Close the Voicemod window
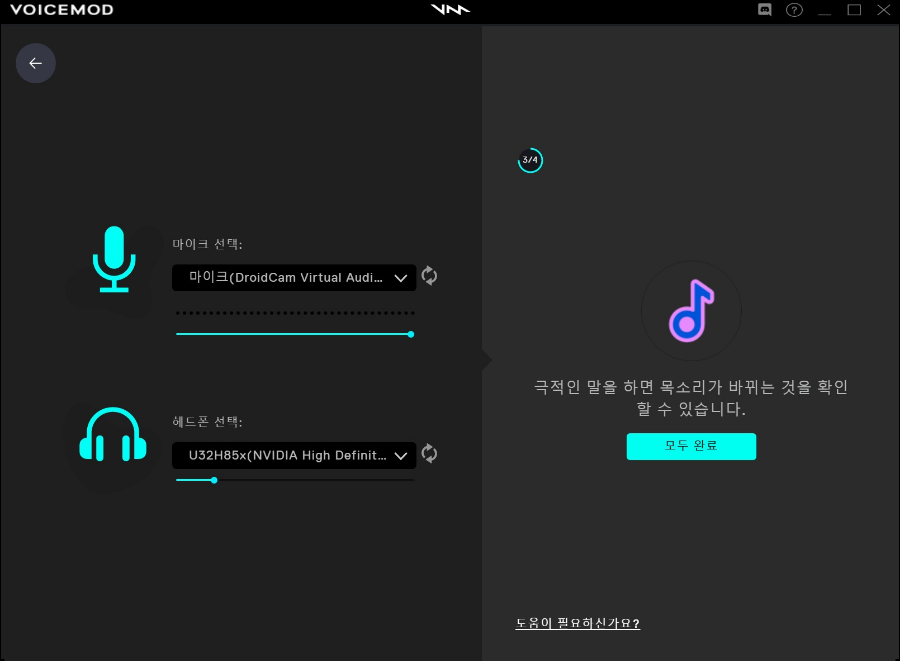The height and width of the screenshot is (661, 900). (x=884, y=10)
